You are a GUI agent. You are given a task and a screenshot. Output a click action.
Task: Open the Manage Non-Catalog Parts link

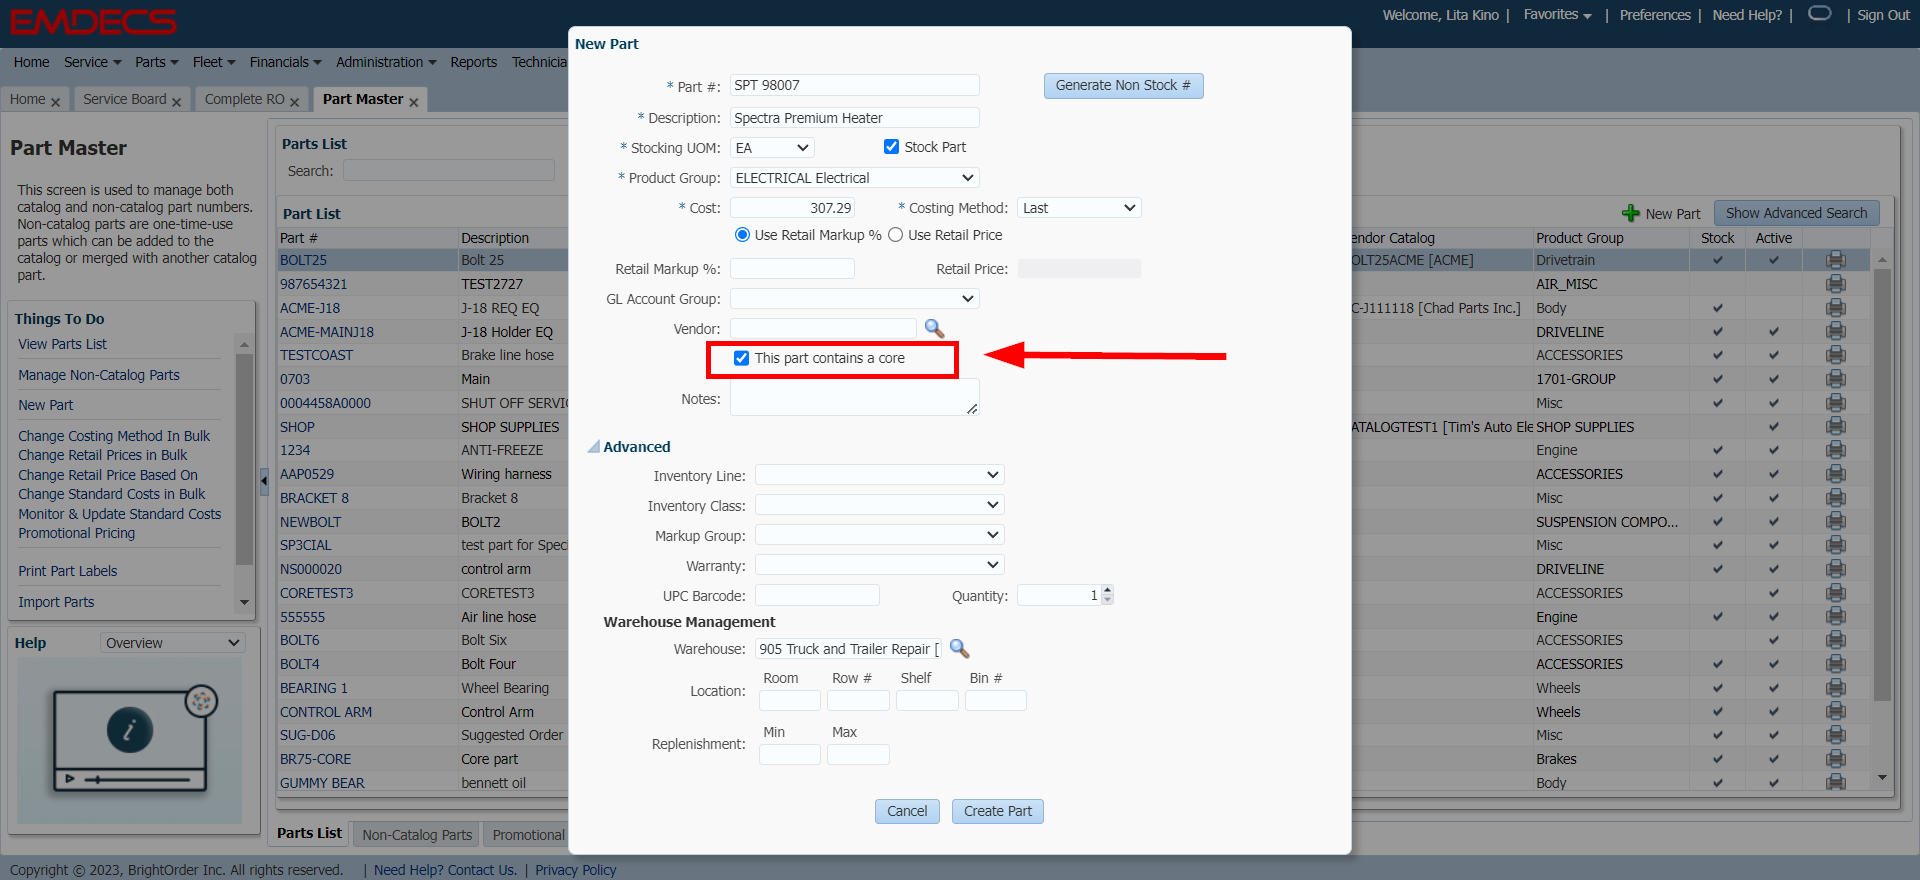pos(99,375)
